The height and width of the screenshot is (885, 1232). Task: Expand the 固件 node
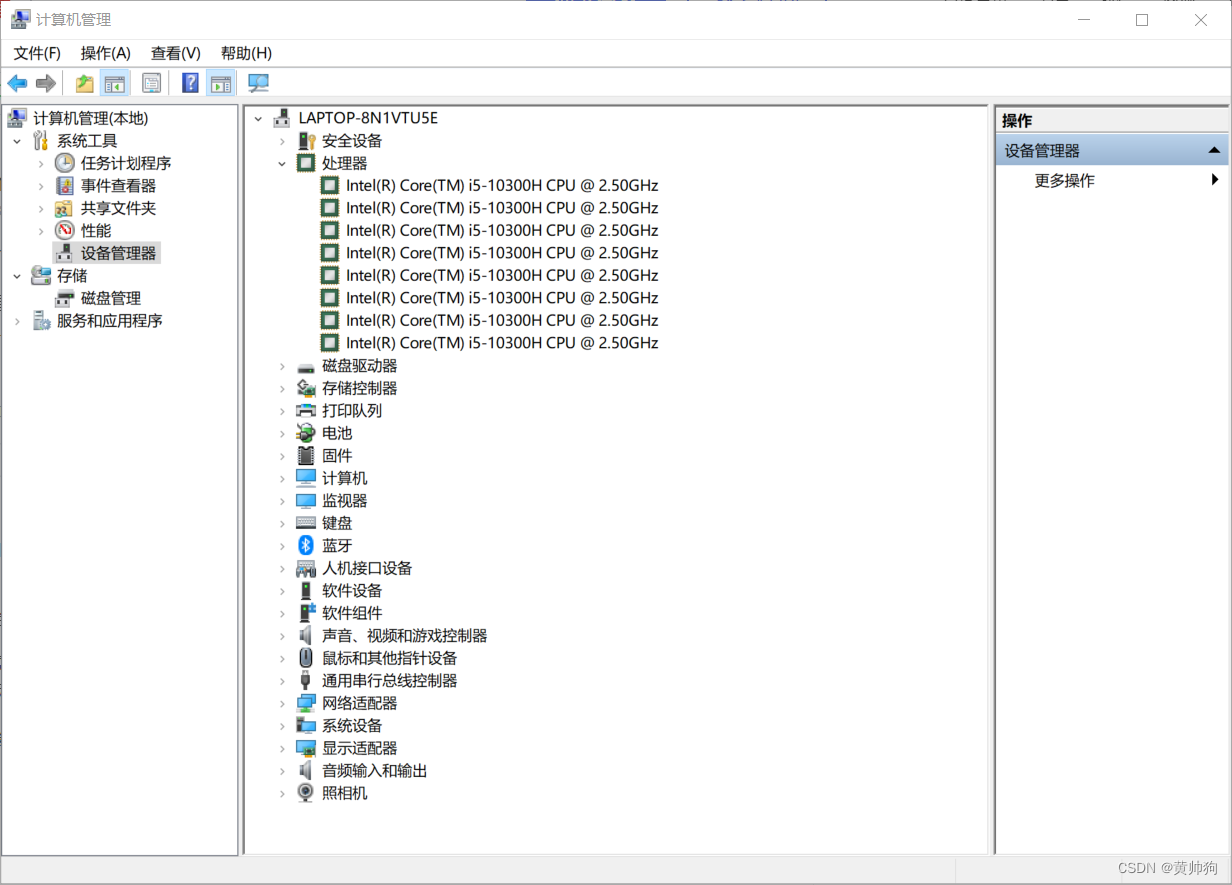tap(282, 456)
